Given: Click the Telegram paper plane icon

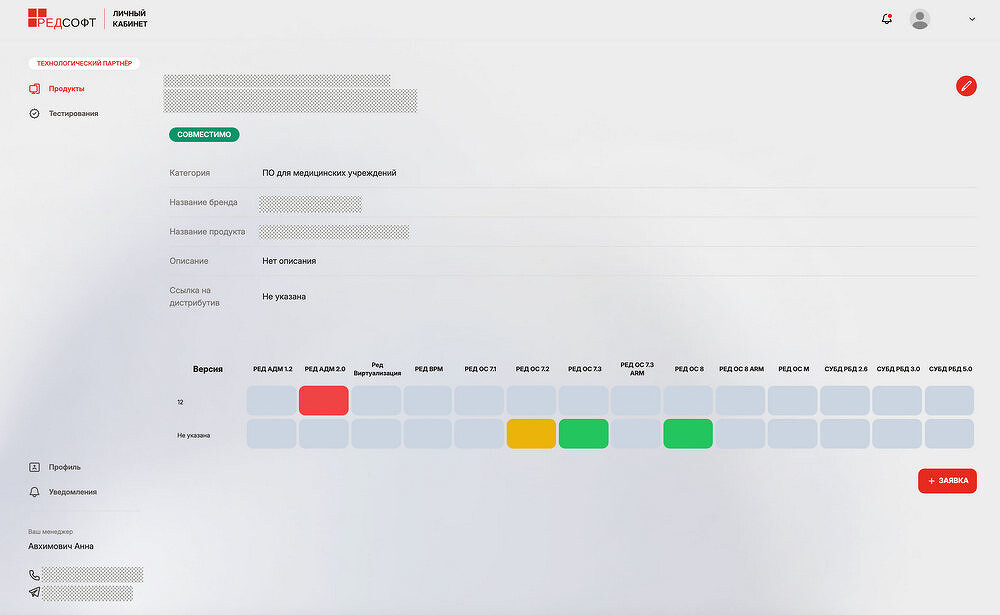Looking at the screenshot, I should pyautogui.click(x=35, y=592).
